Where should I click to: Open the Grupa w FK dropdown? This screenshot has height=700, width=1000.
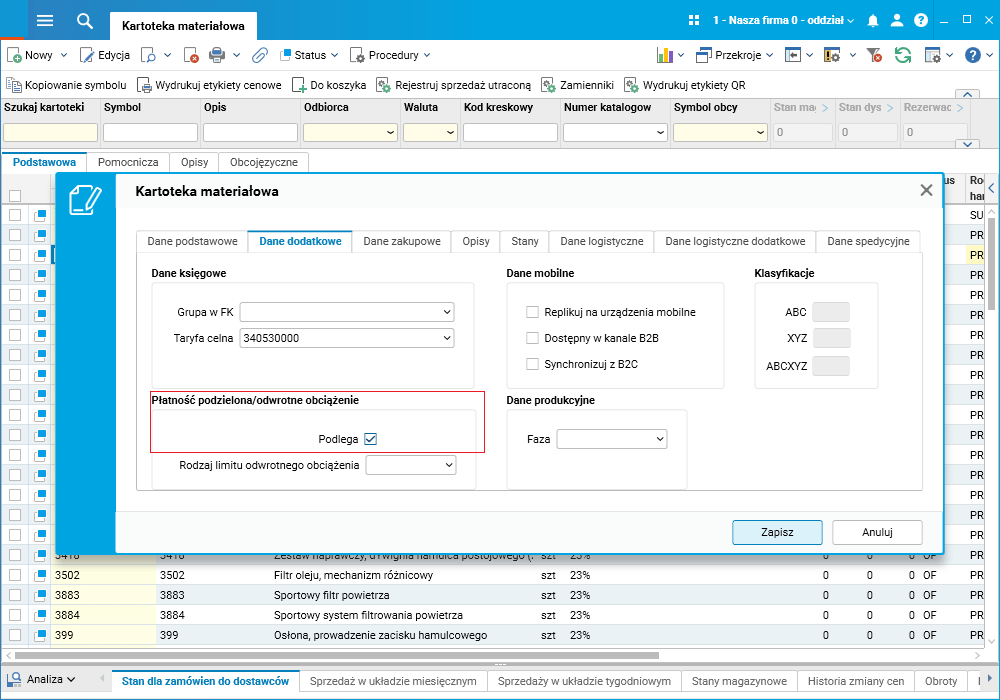(x=446, y=312)
